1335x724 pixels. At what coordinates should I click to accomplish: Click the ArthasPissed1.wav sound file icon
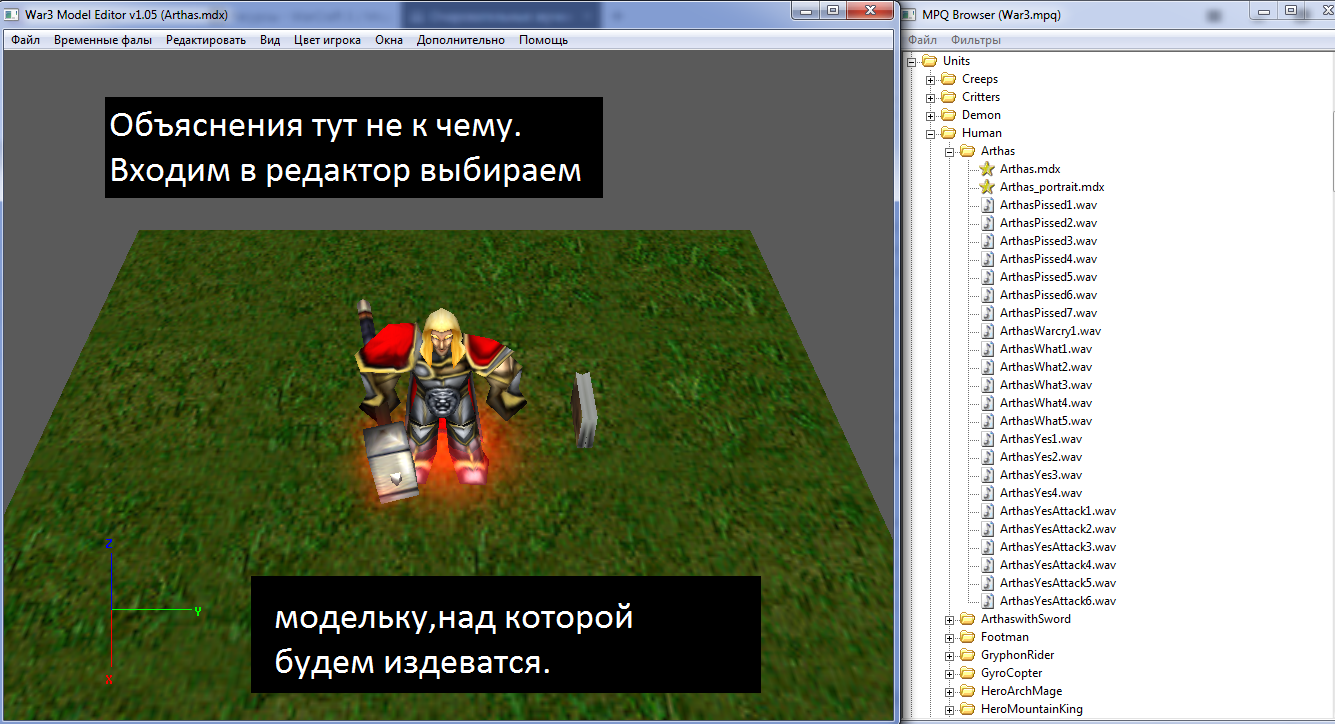[x=987, y=205]
